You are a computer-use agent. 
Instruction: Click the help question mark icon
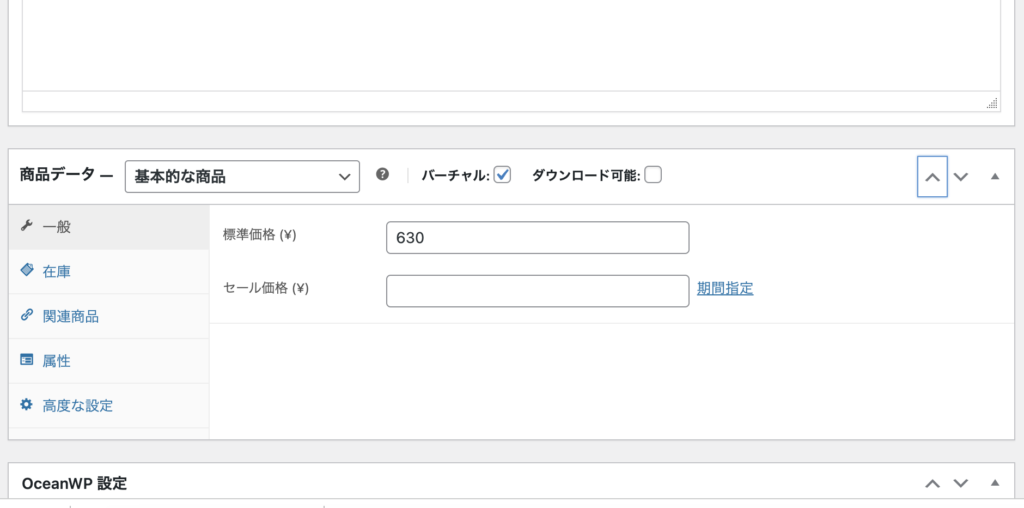[382, 174]
